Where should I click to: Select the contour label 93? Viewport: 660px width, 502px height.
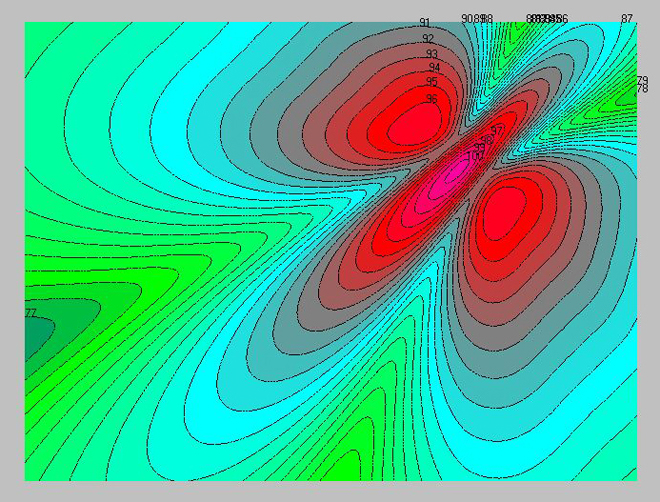point(431,54)
